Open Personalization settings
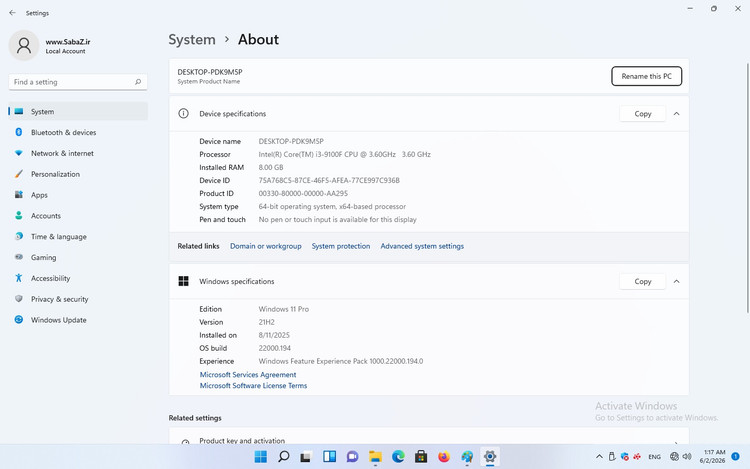The width and height of the screenshot is (750, 469). [78, 174]
